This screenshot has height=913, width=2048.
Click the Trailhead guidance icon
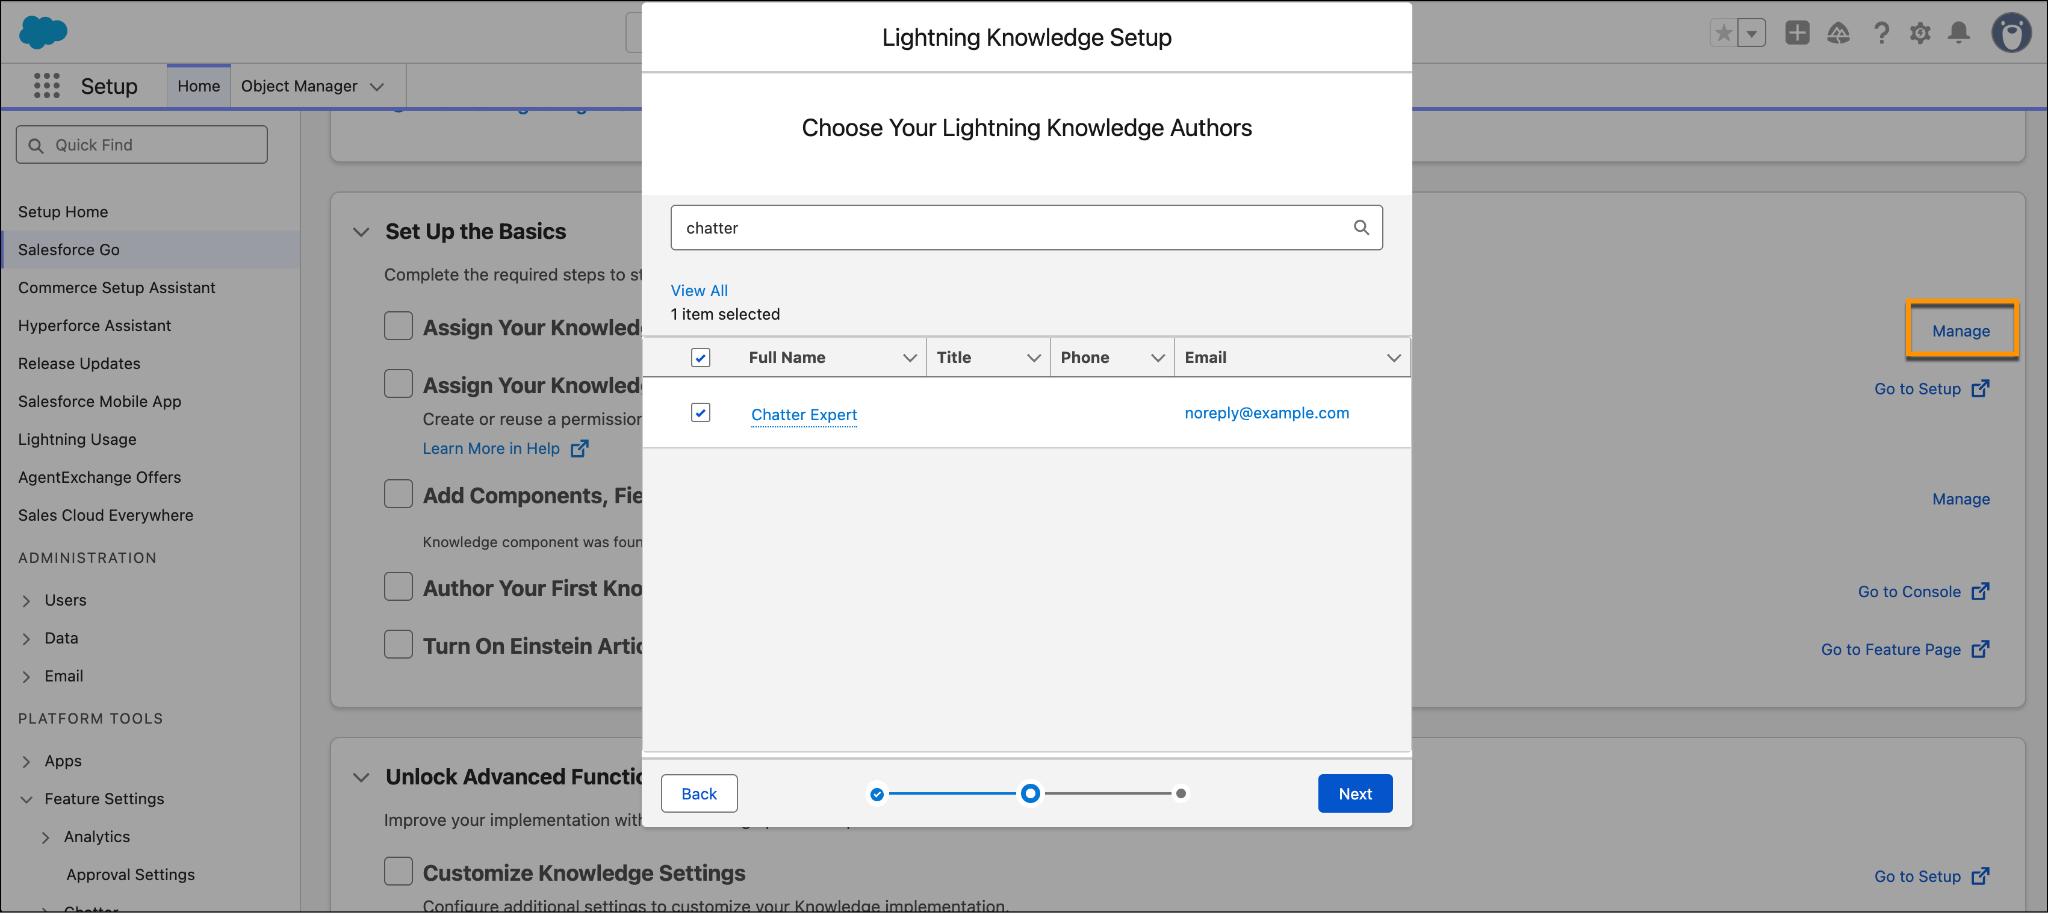[x=1839, y=33]
